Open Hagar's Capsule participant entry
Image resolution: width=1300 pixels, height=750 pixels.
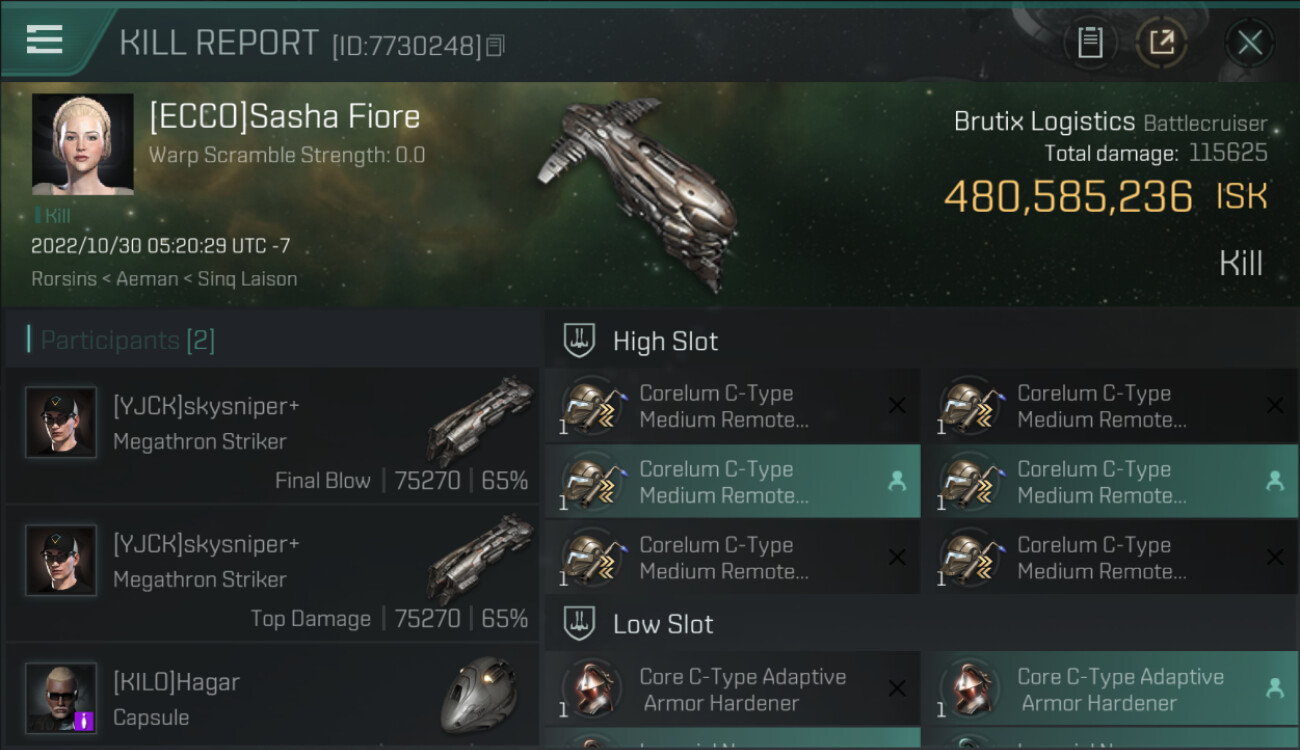[x=272, y=698]
